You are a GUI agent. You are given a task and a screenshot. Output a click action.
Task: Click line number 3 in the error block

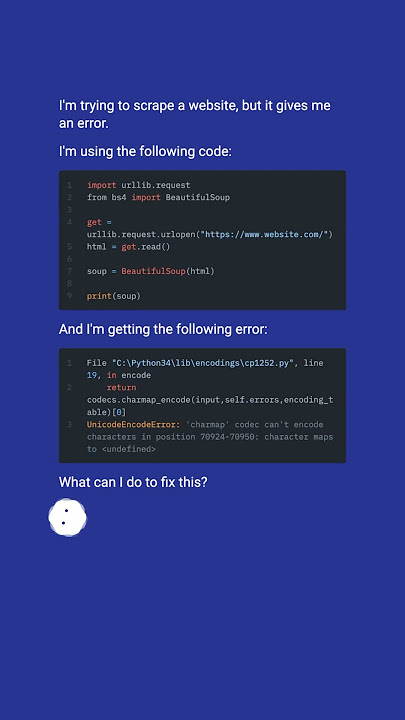pos(69,425)
